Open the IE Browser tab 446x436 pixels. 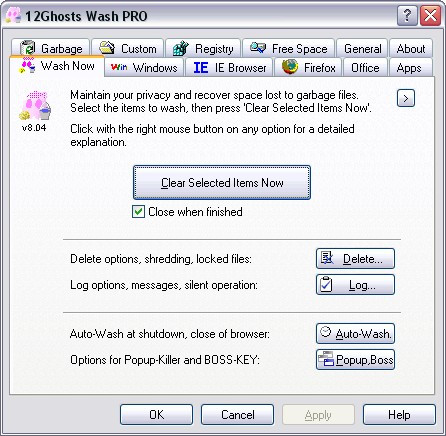click(x=229, y=68)
